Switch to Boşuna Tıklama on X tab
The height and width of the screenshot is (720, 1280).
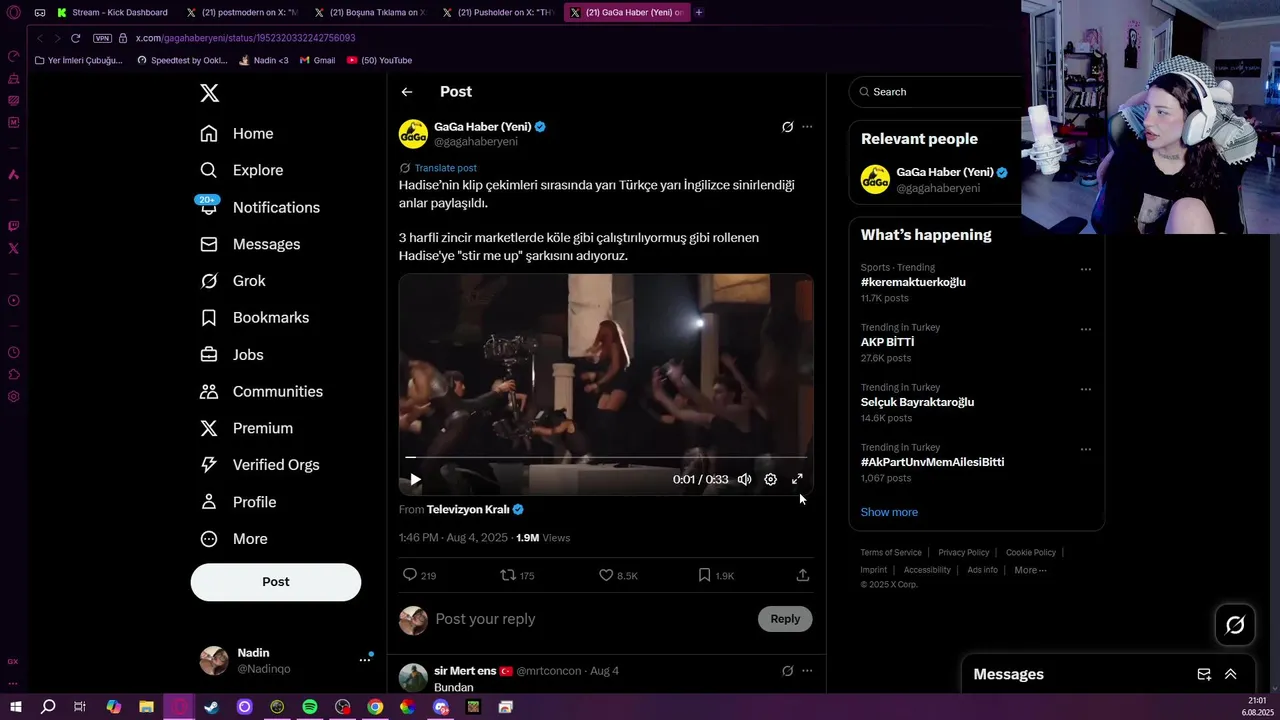click(x=370, y=13)
